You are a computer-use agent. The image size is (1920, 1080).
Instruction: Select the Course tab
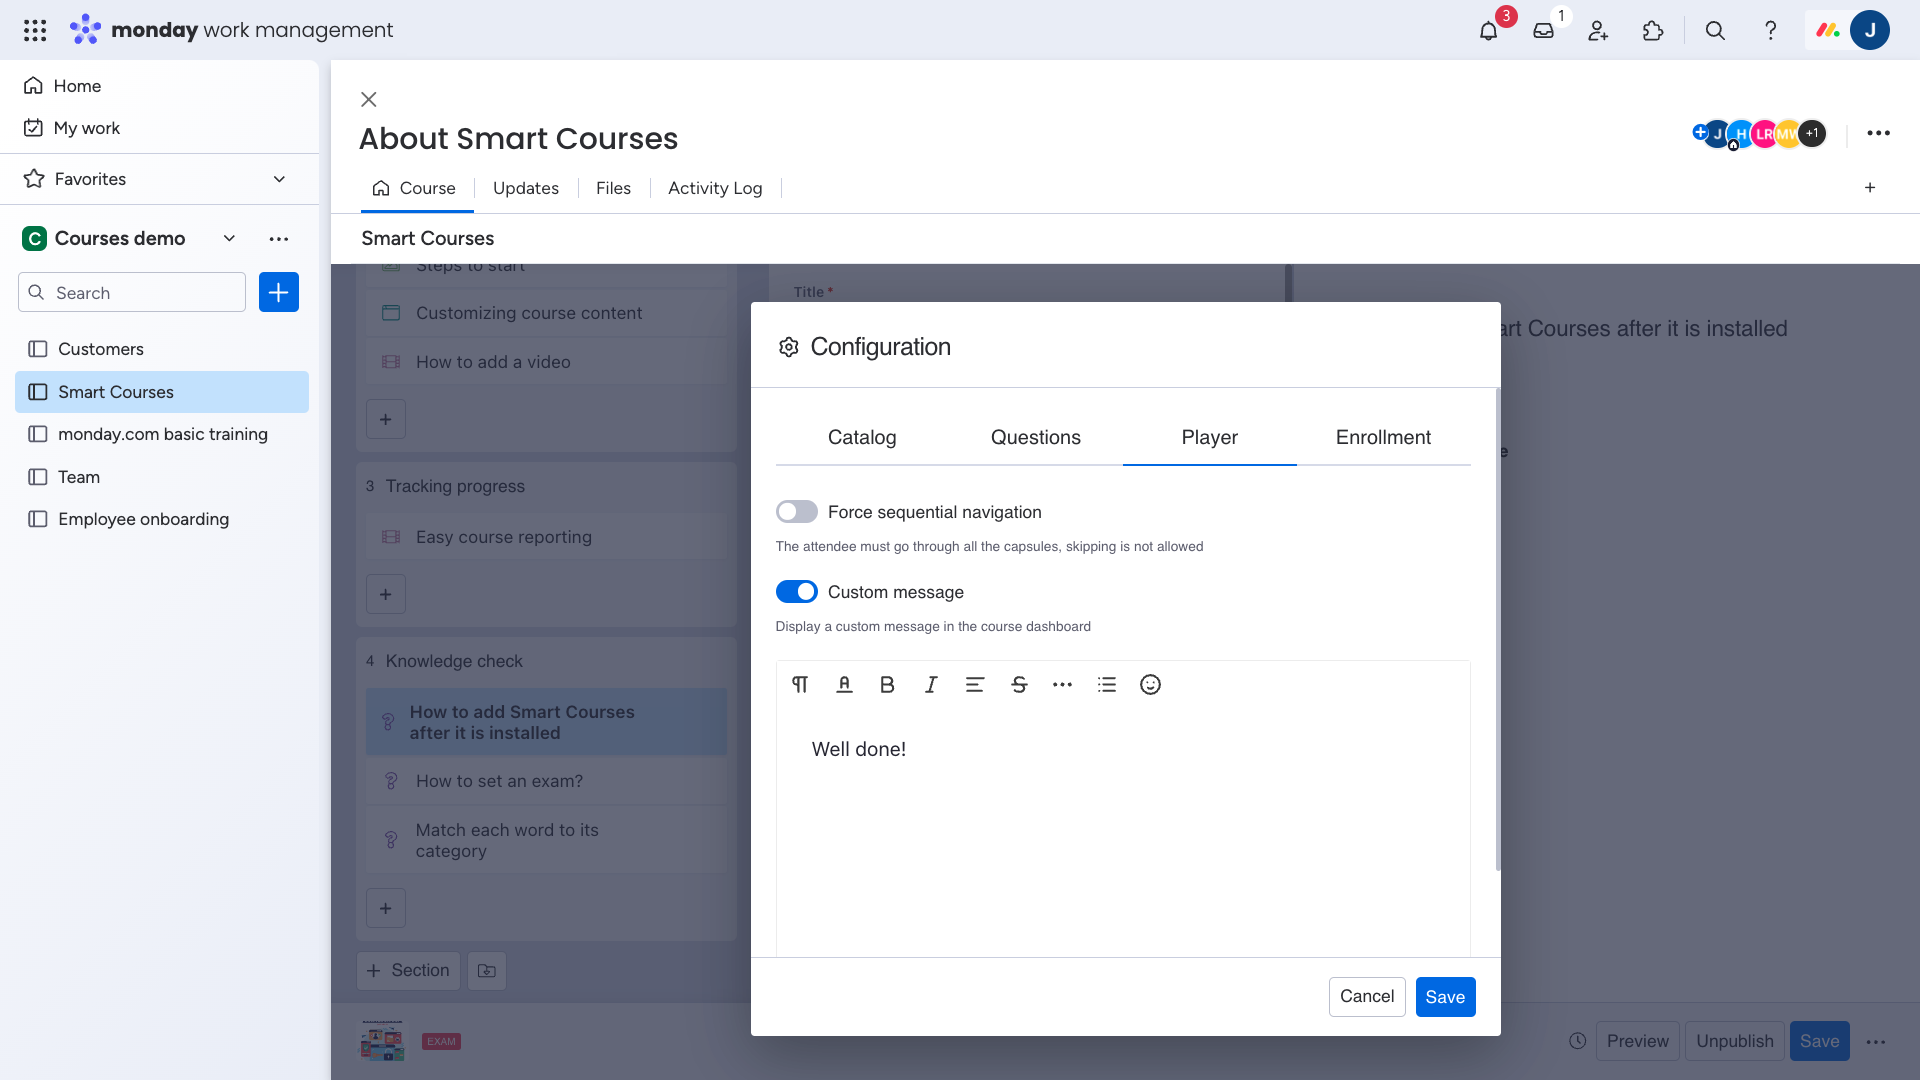(415, 188)
